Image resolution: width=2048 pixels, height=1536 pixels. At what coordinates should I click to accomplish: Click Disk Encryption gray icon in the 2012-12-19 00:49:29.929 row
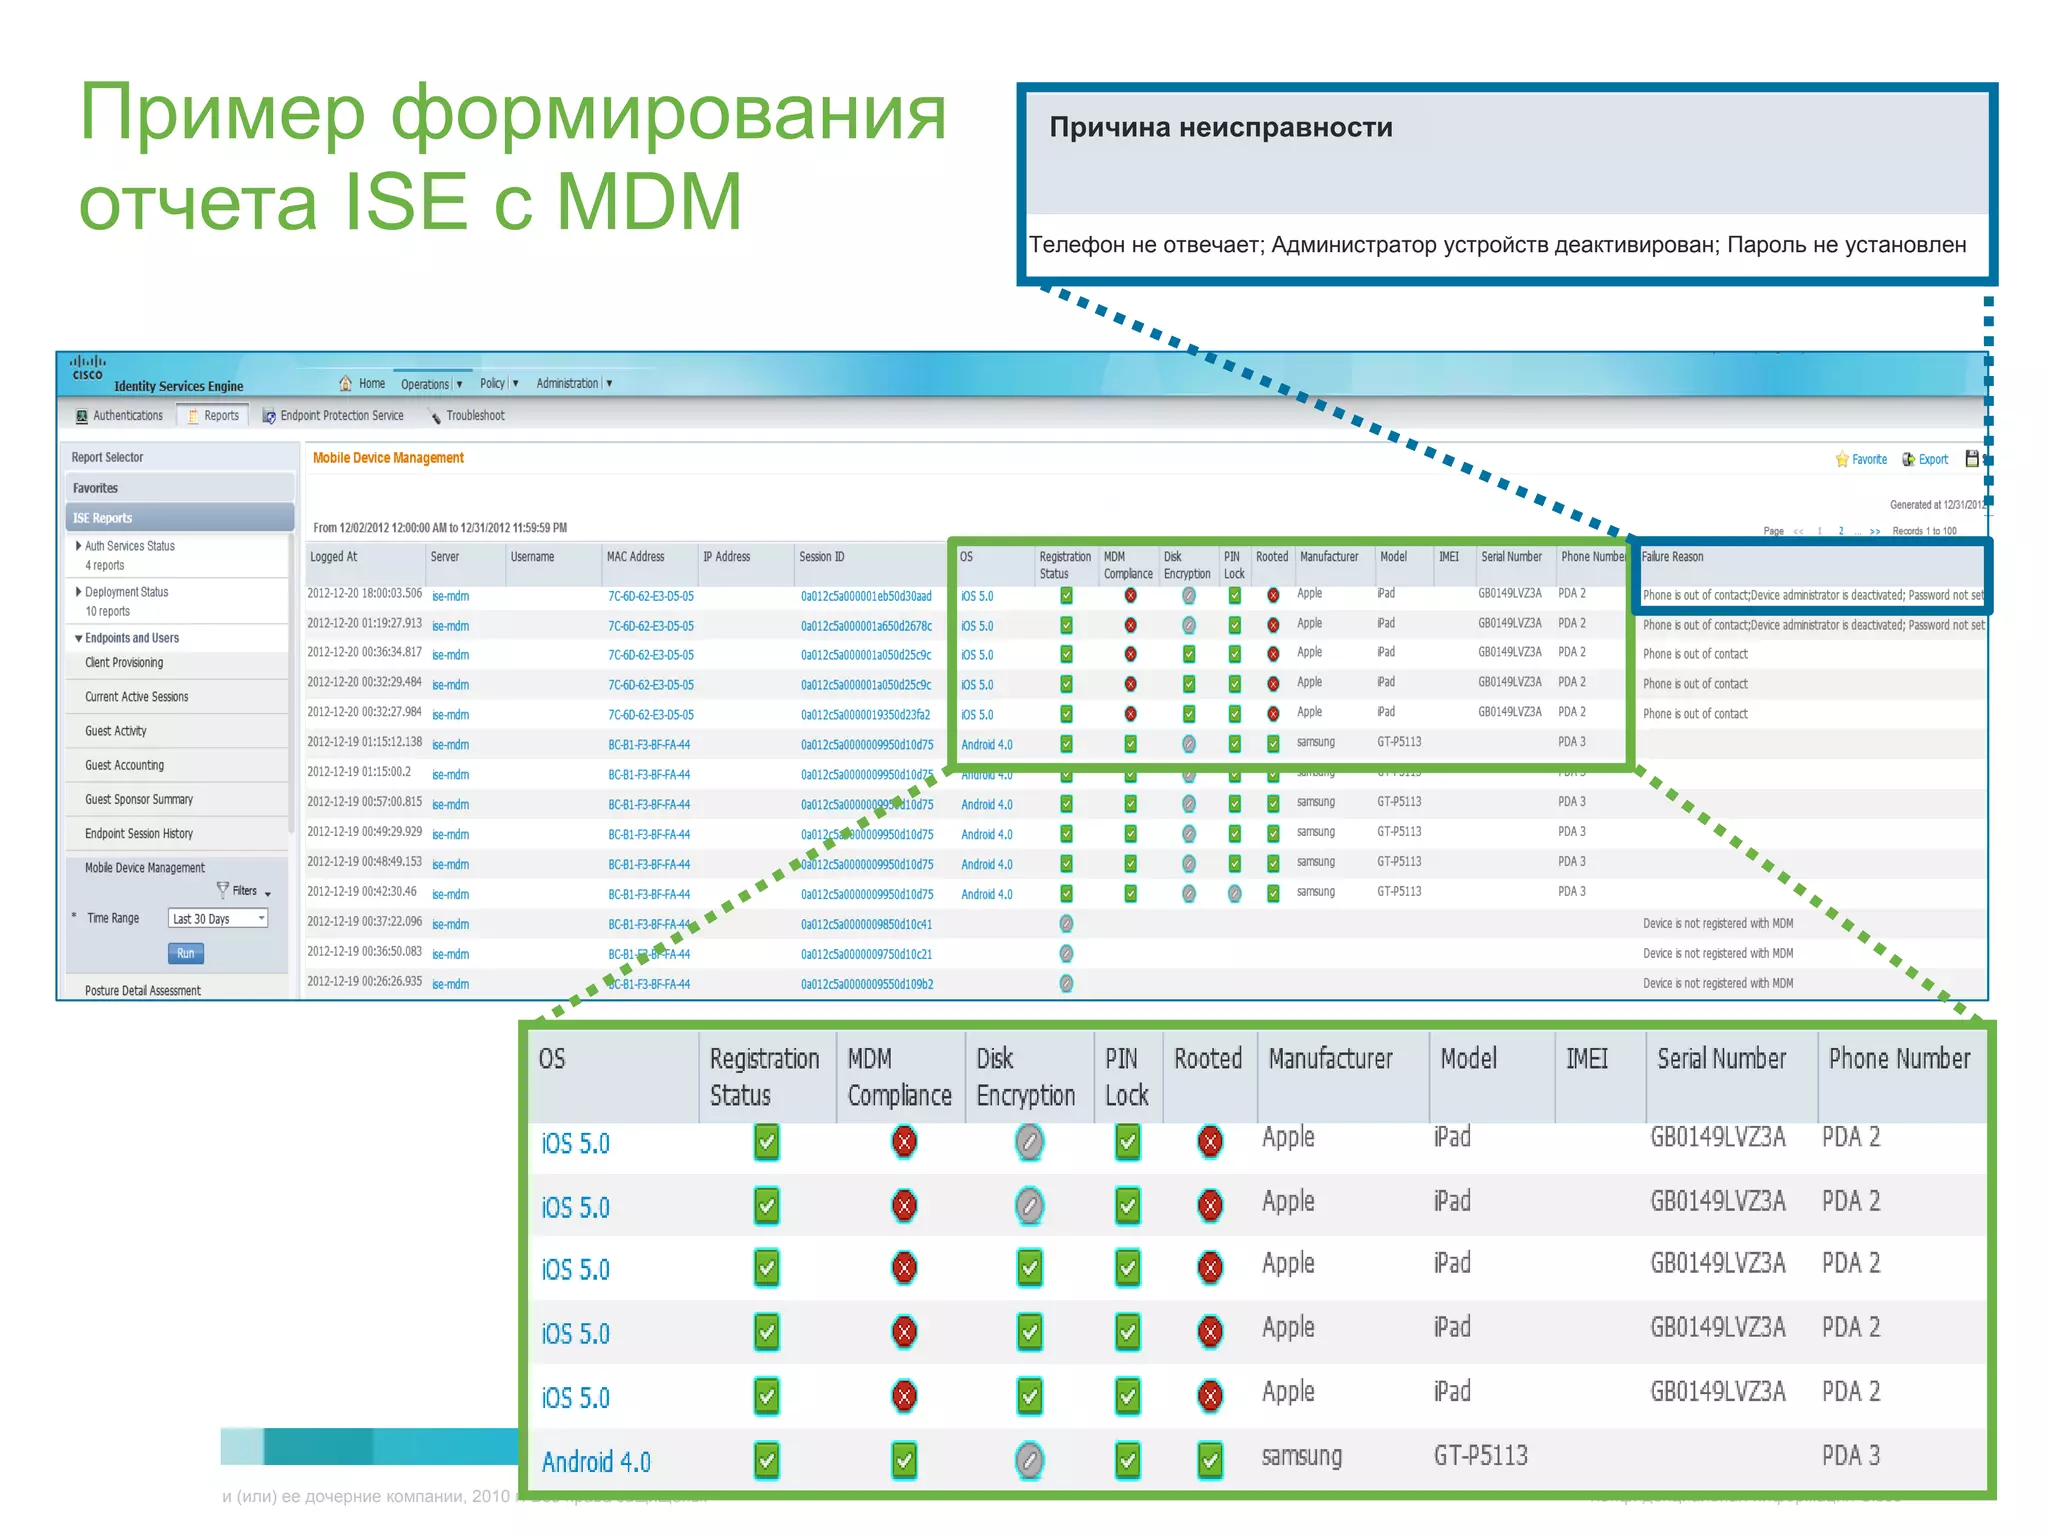point(1188,833)
